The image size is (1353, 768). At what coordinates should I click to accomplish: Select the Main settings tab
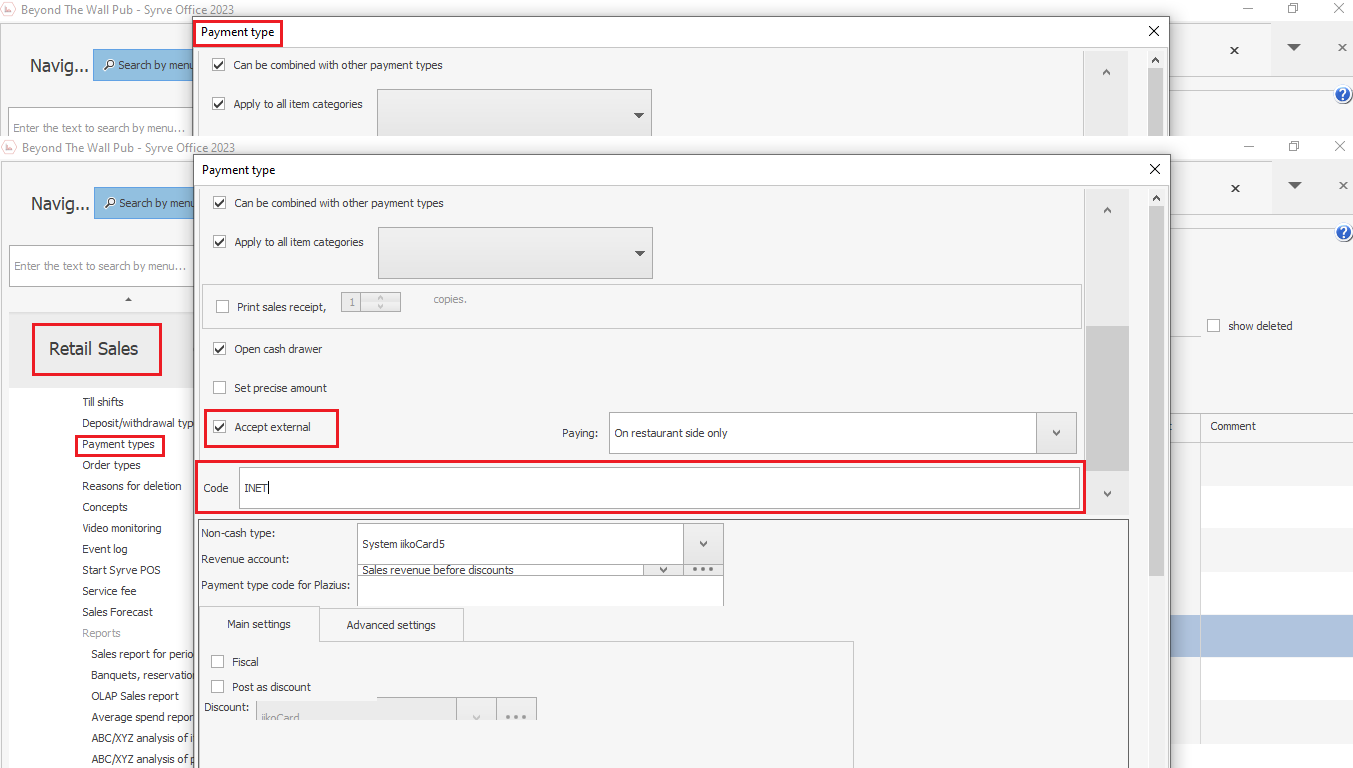259,624
